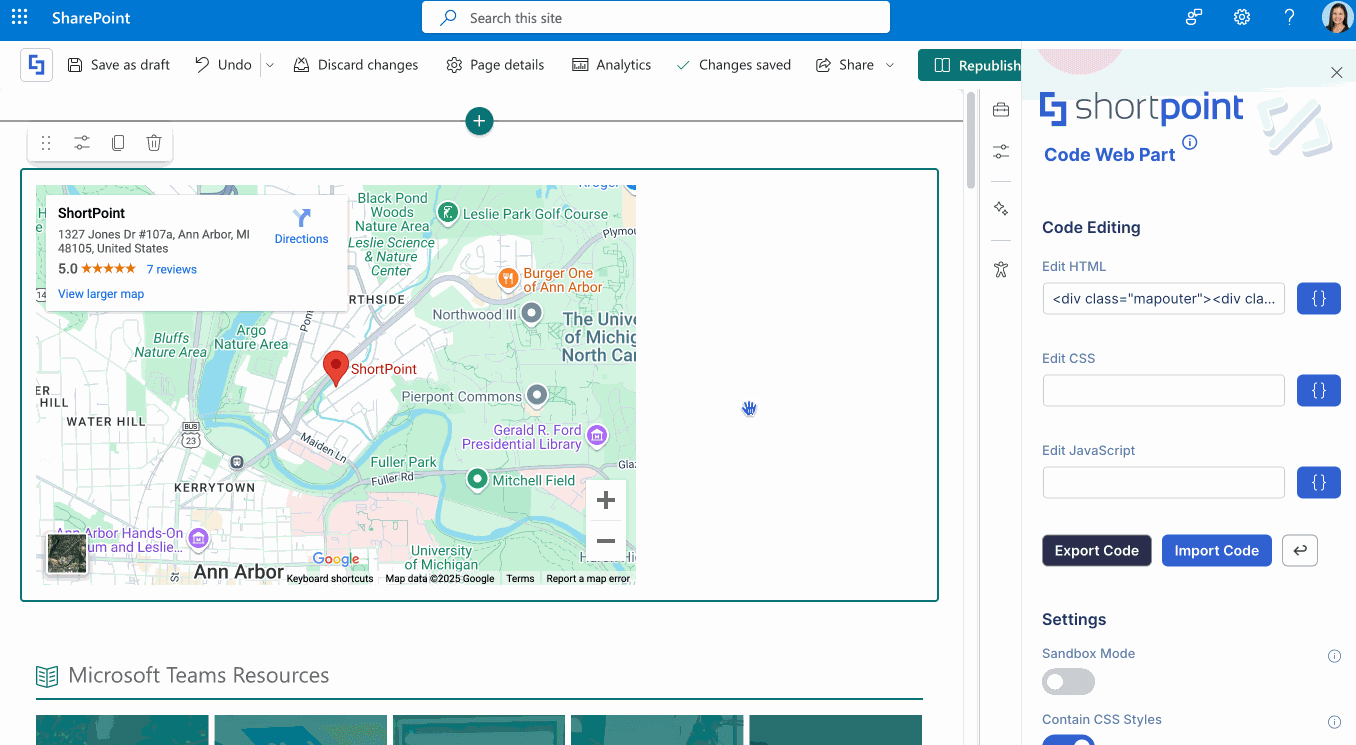The image size is (1356, 745).
Task: Click the Edit JavaScript input field
Action: click(1163, 483)
